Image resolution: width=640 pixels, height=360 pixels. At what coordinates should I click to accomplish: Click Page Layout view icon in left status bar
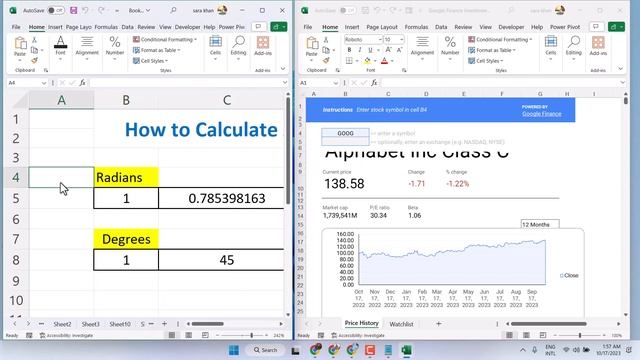coord(188,335)
